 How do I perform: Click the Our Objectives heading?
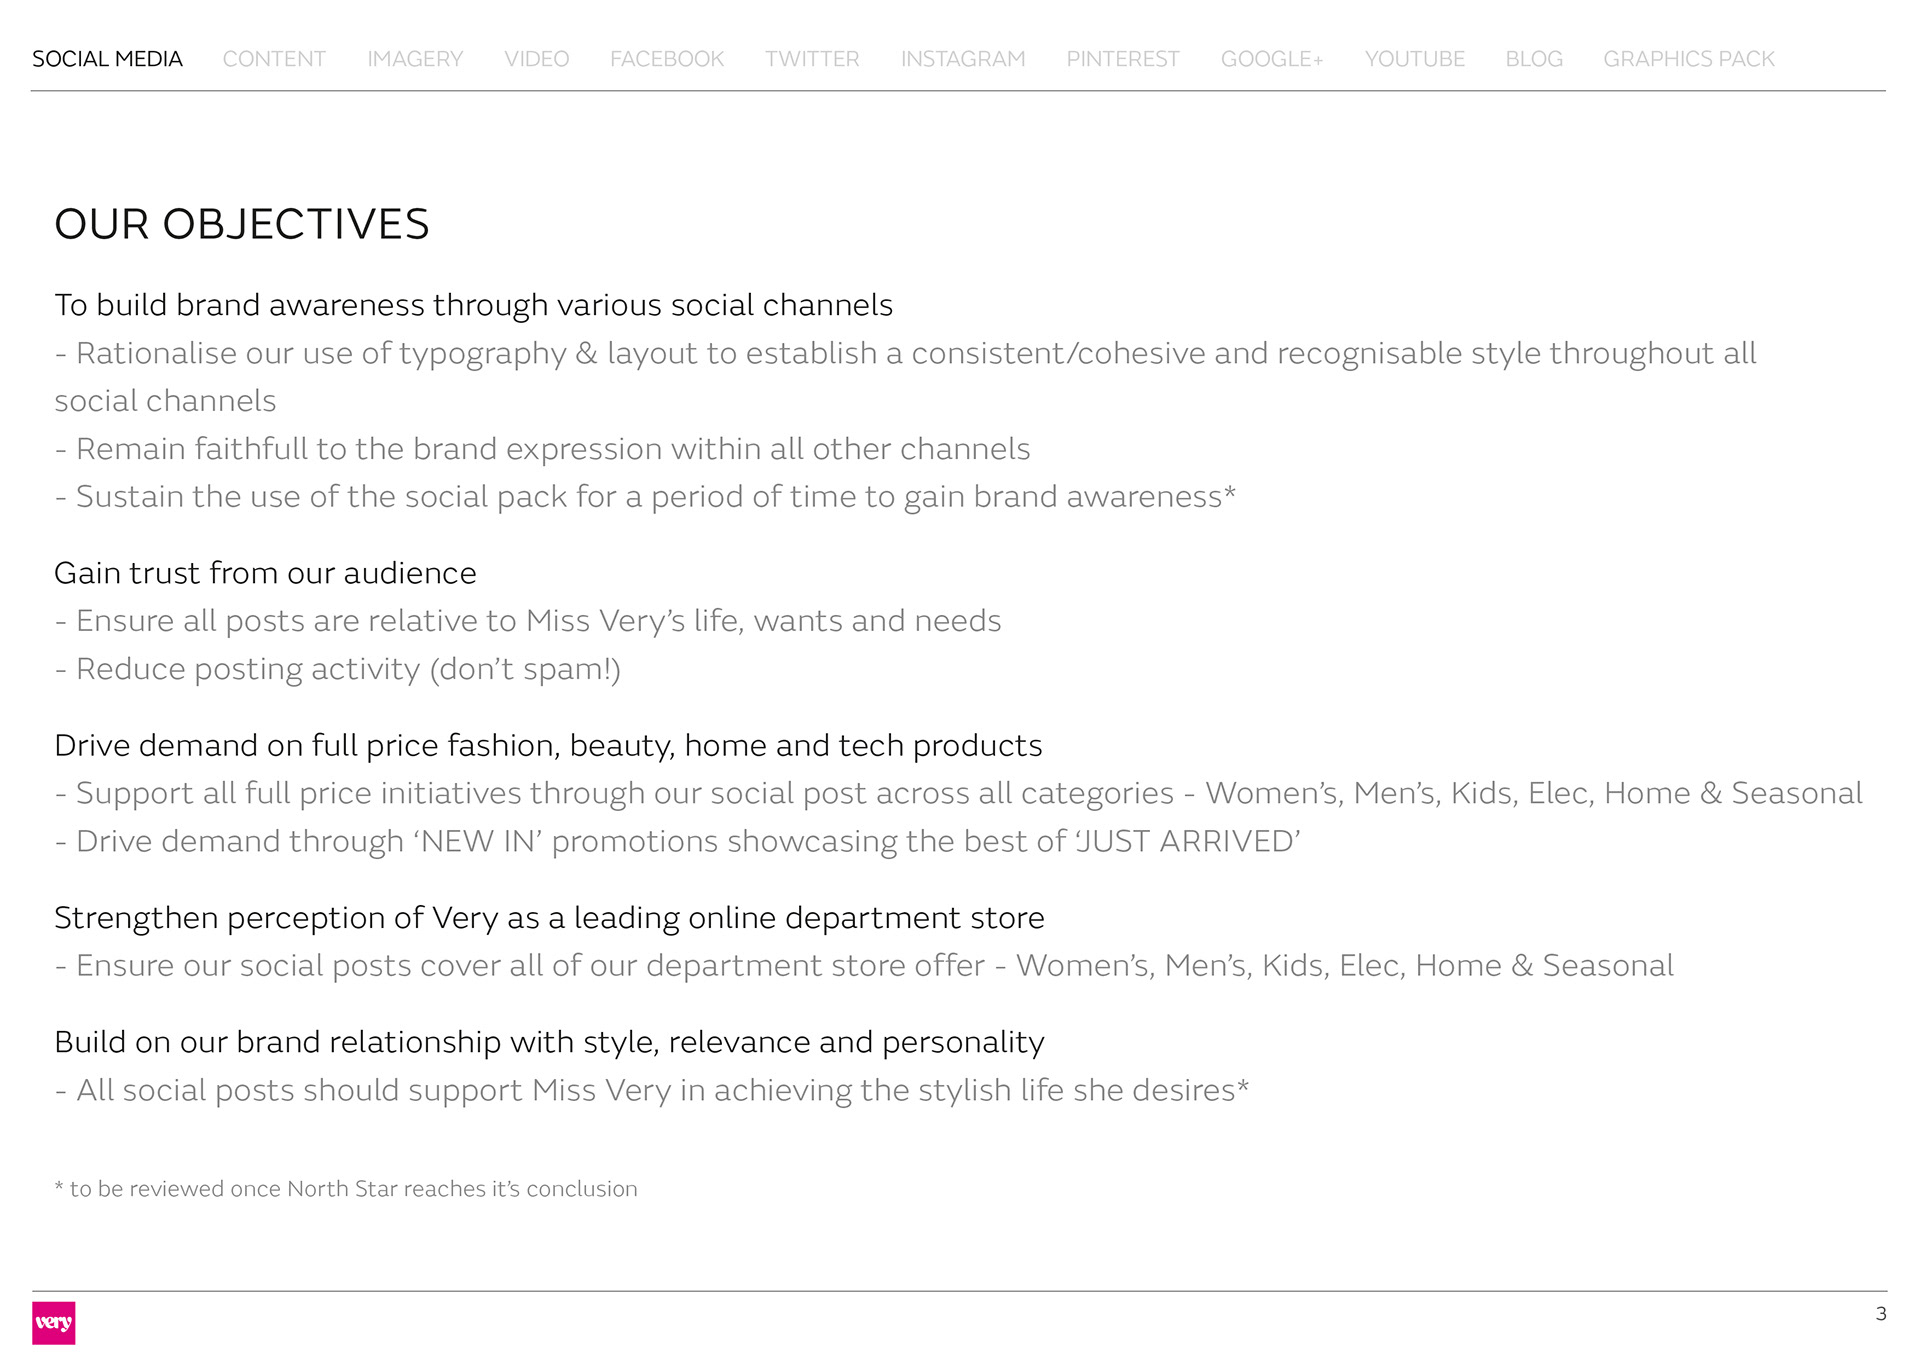(242, 224)
